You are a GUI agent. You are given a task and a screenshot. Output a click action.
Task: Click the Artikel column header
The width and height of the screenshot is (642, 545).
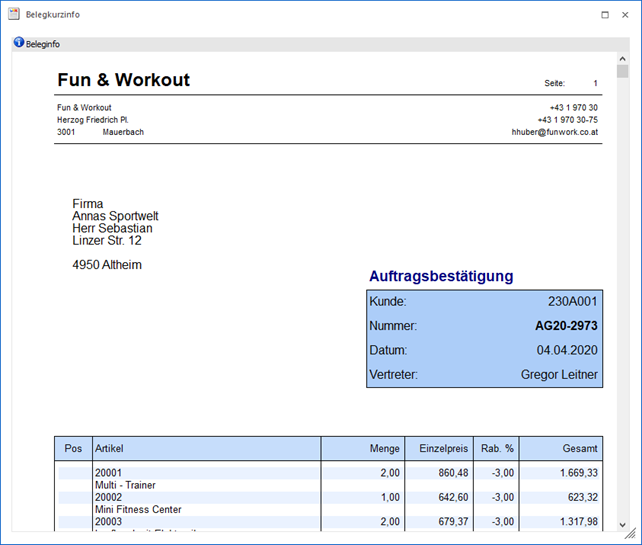[x=109, y=449]
